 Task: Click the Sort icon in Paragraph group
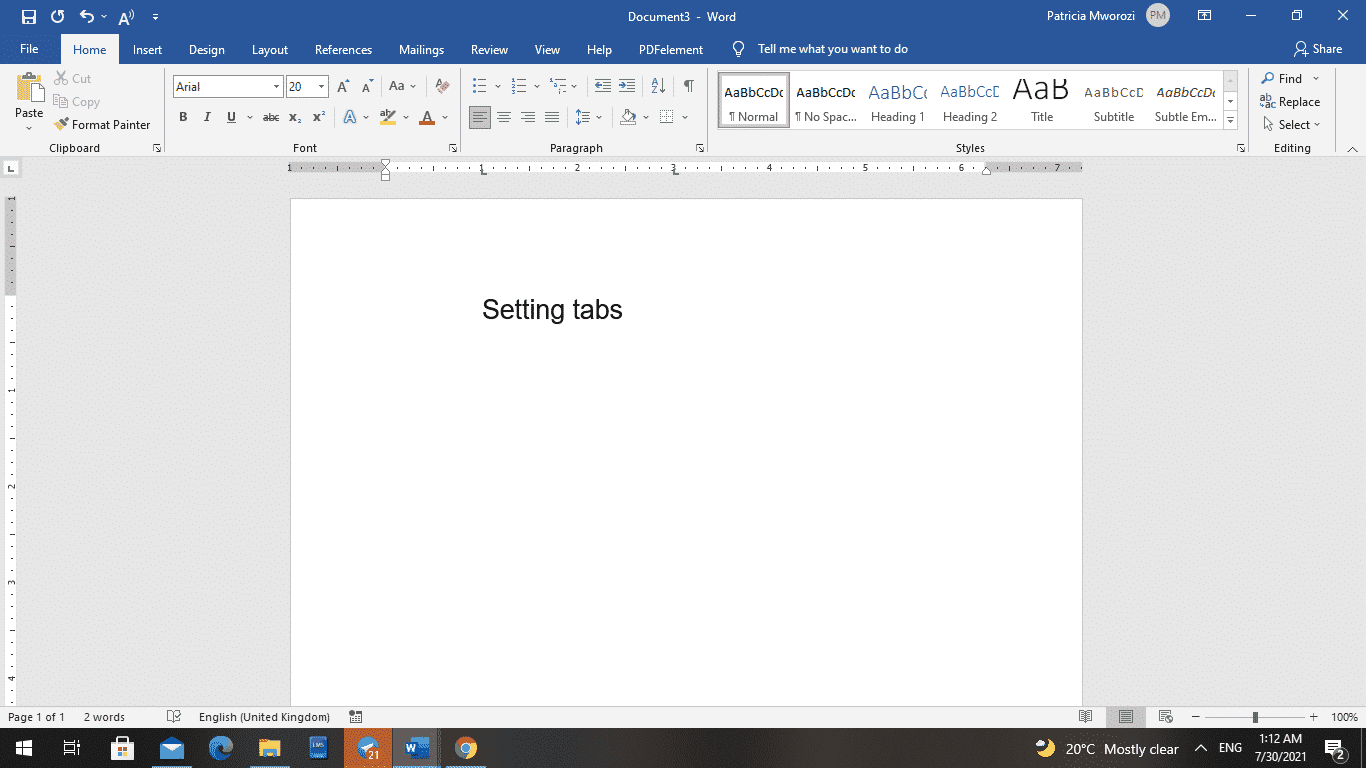(x=657, y=86)
